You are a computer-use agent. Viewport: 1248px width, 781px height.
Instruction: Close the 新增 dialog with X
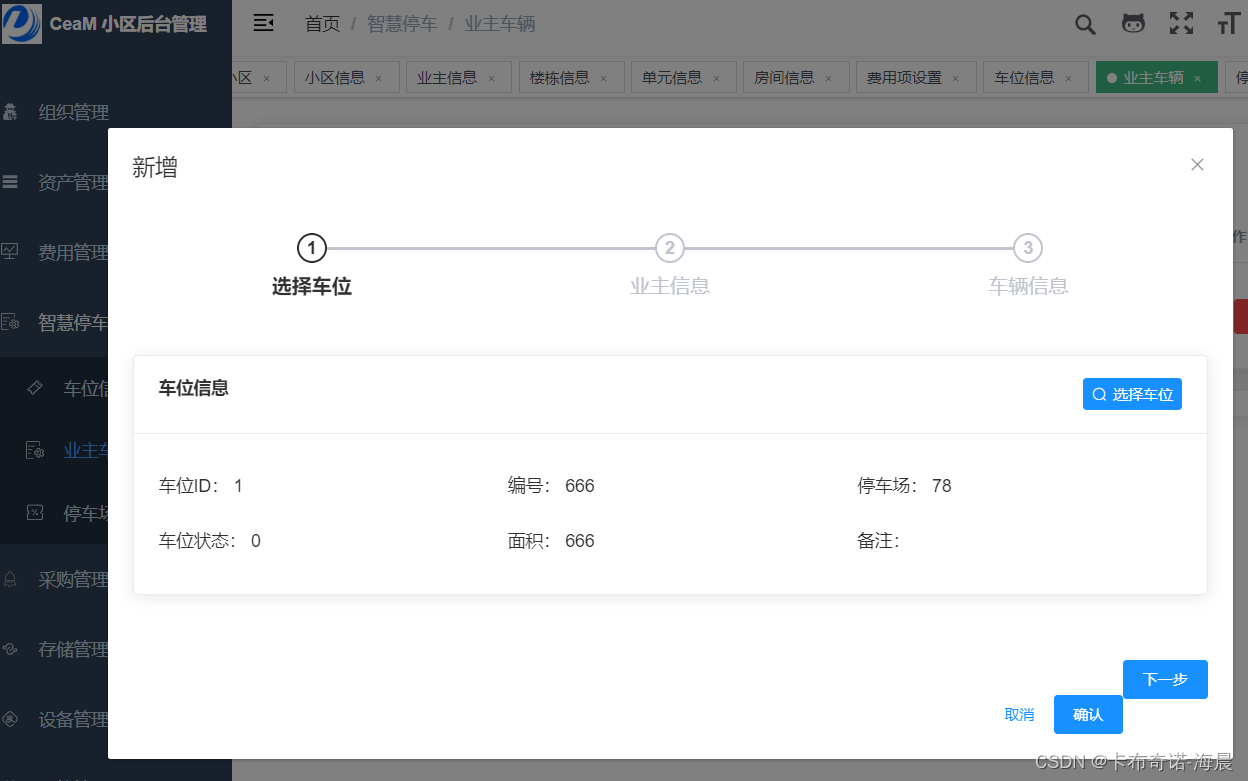pyautogui.click(x=1197, y=165)
